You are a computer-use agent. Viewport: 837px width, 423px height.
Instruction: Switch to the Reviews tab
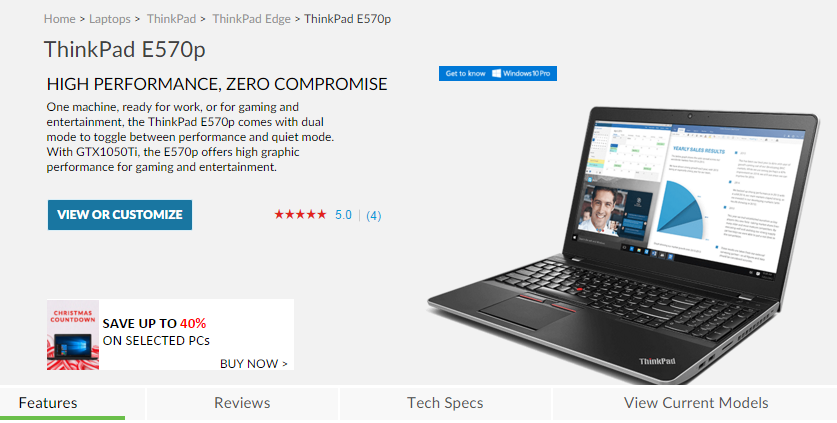pos(242,403)
